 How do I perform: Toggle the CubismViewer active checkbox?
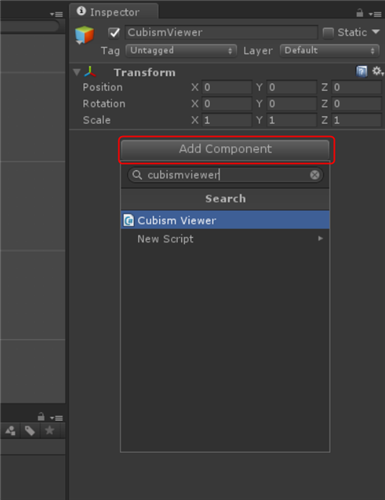tap(114, 33)
